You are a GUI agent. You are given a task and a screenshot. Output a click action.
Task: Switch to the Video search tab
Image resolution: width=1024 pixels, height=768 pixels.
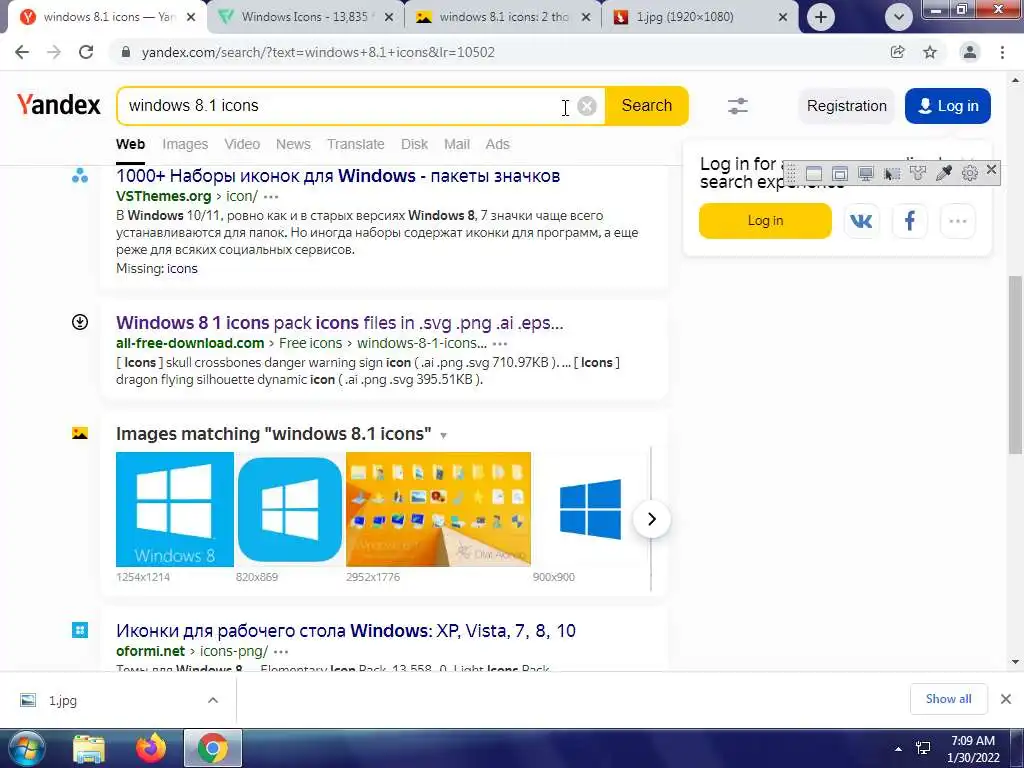click(242, 144)
